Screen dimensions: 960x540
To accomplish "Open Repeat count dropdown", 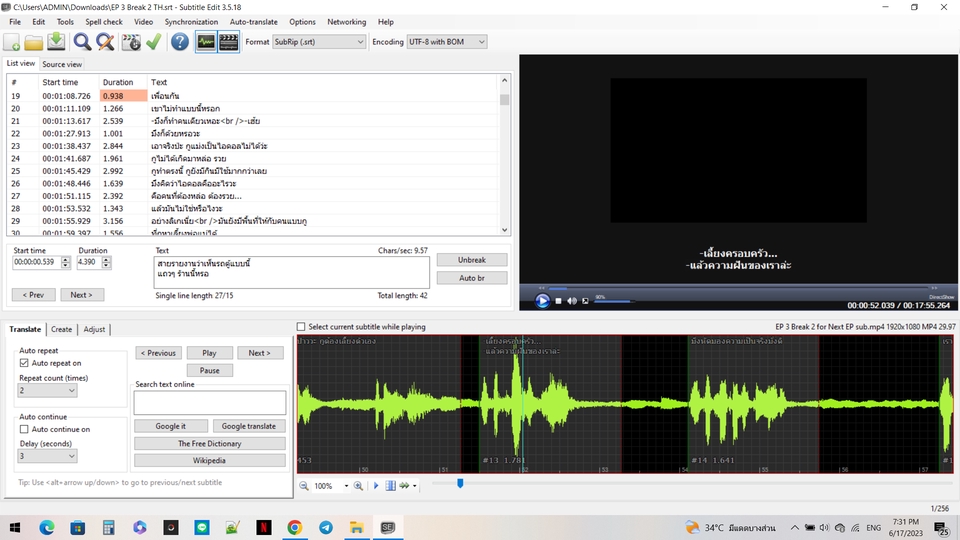I will [48, 390].
